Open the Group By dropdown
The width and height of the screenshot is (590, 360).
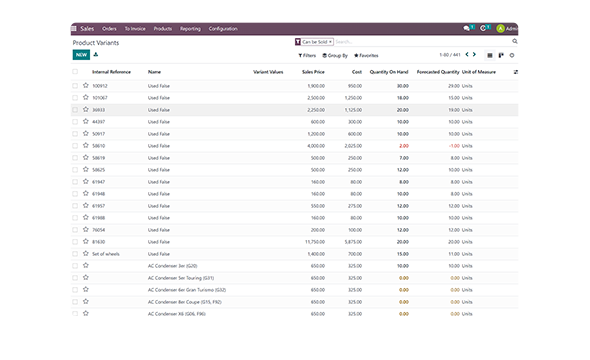[x=335, y=55]
